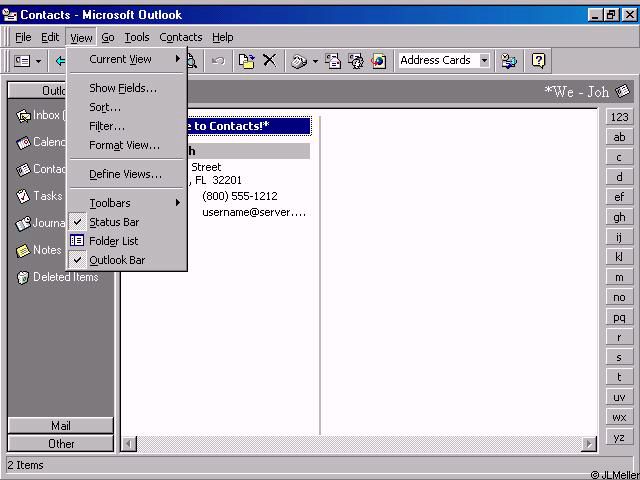Expand the Current View submenu
The width and height of the screenshot is (640, 480).
[x=127, y=59]
